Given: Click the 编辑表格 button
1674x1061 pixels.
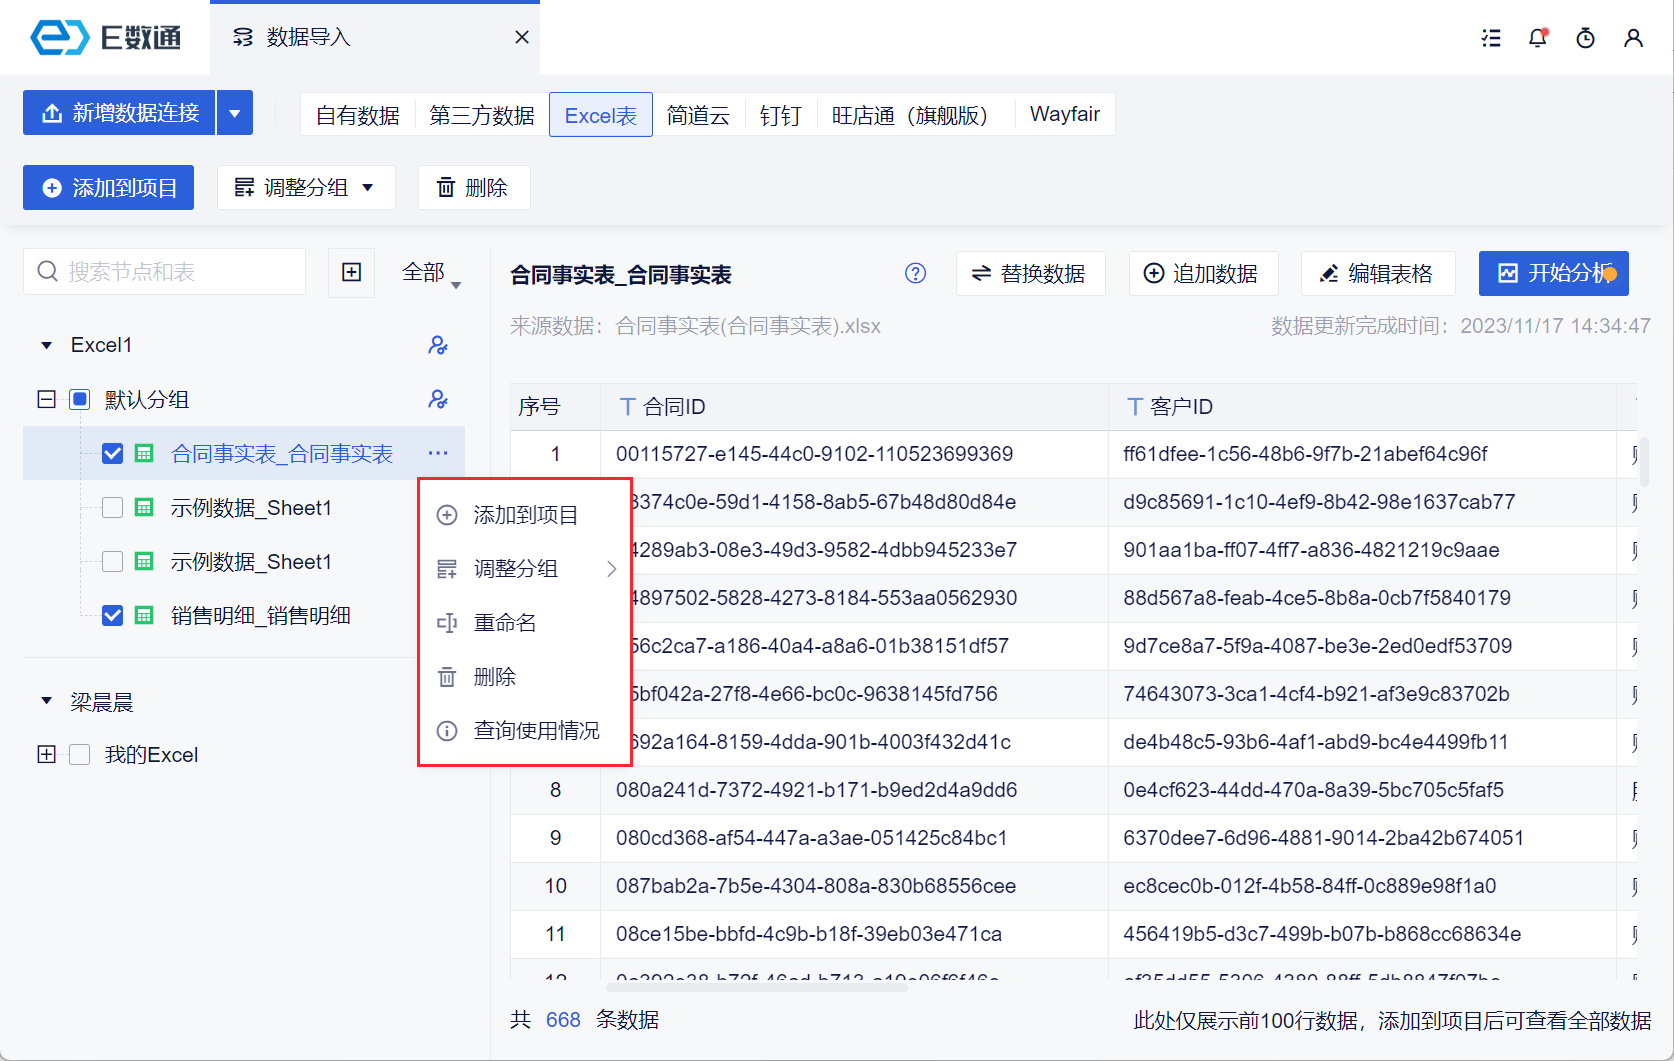Looking at the screenshot, I should (x=1376, y=273).
